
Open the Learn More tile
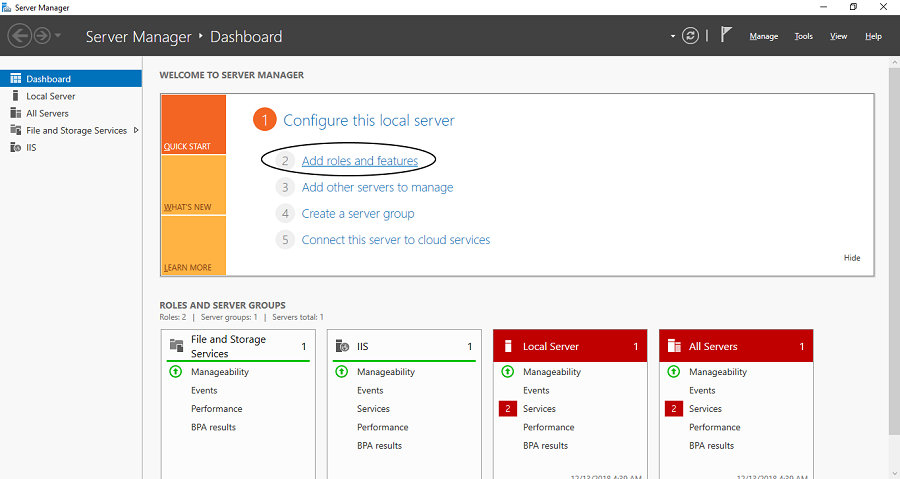click(x=193, y=246)
